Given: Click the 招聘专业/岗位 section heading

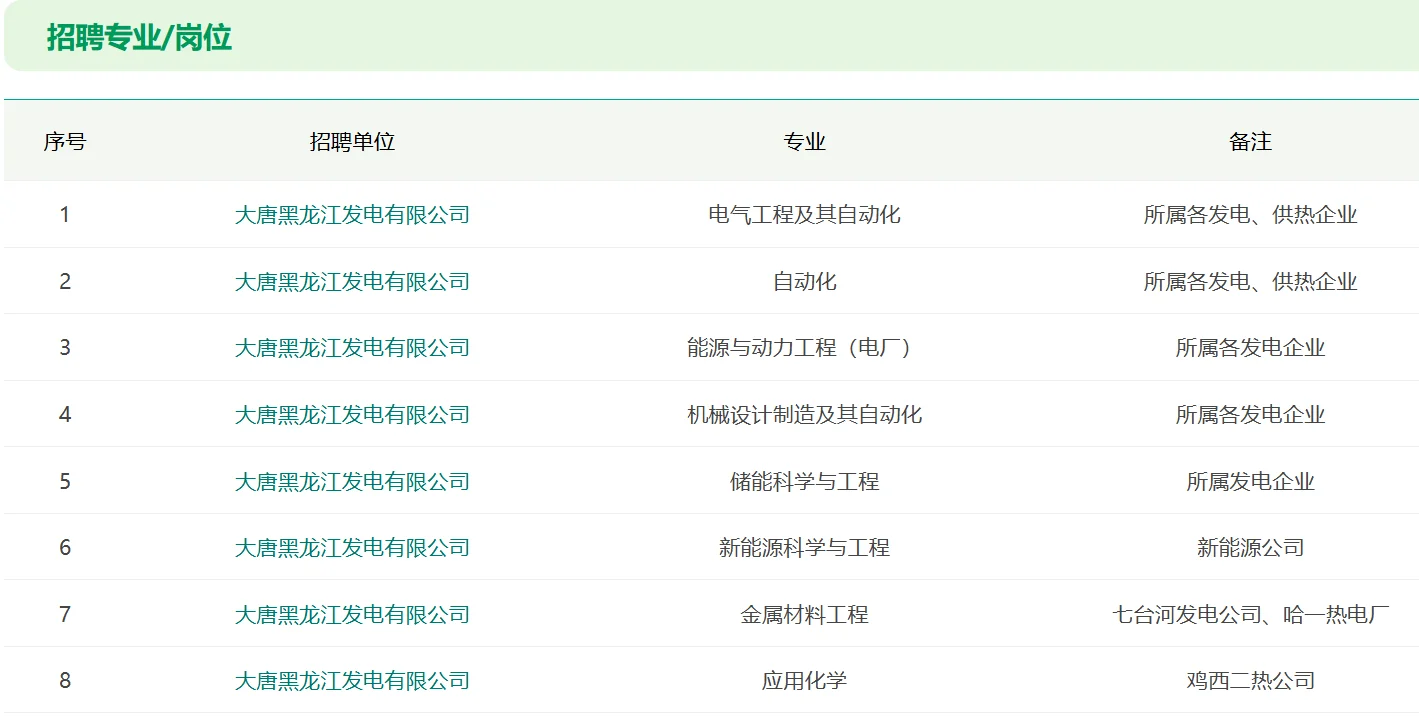Looking at the screenshot, I should (139, 38).
